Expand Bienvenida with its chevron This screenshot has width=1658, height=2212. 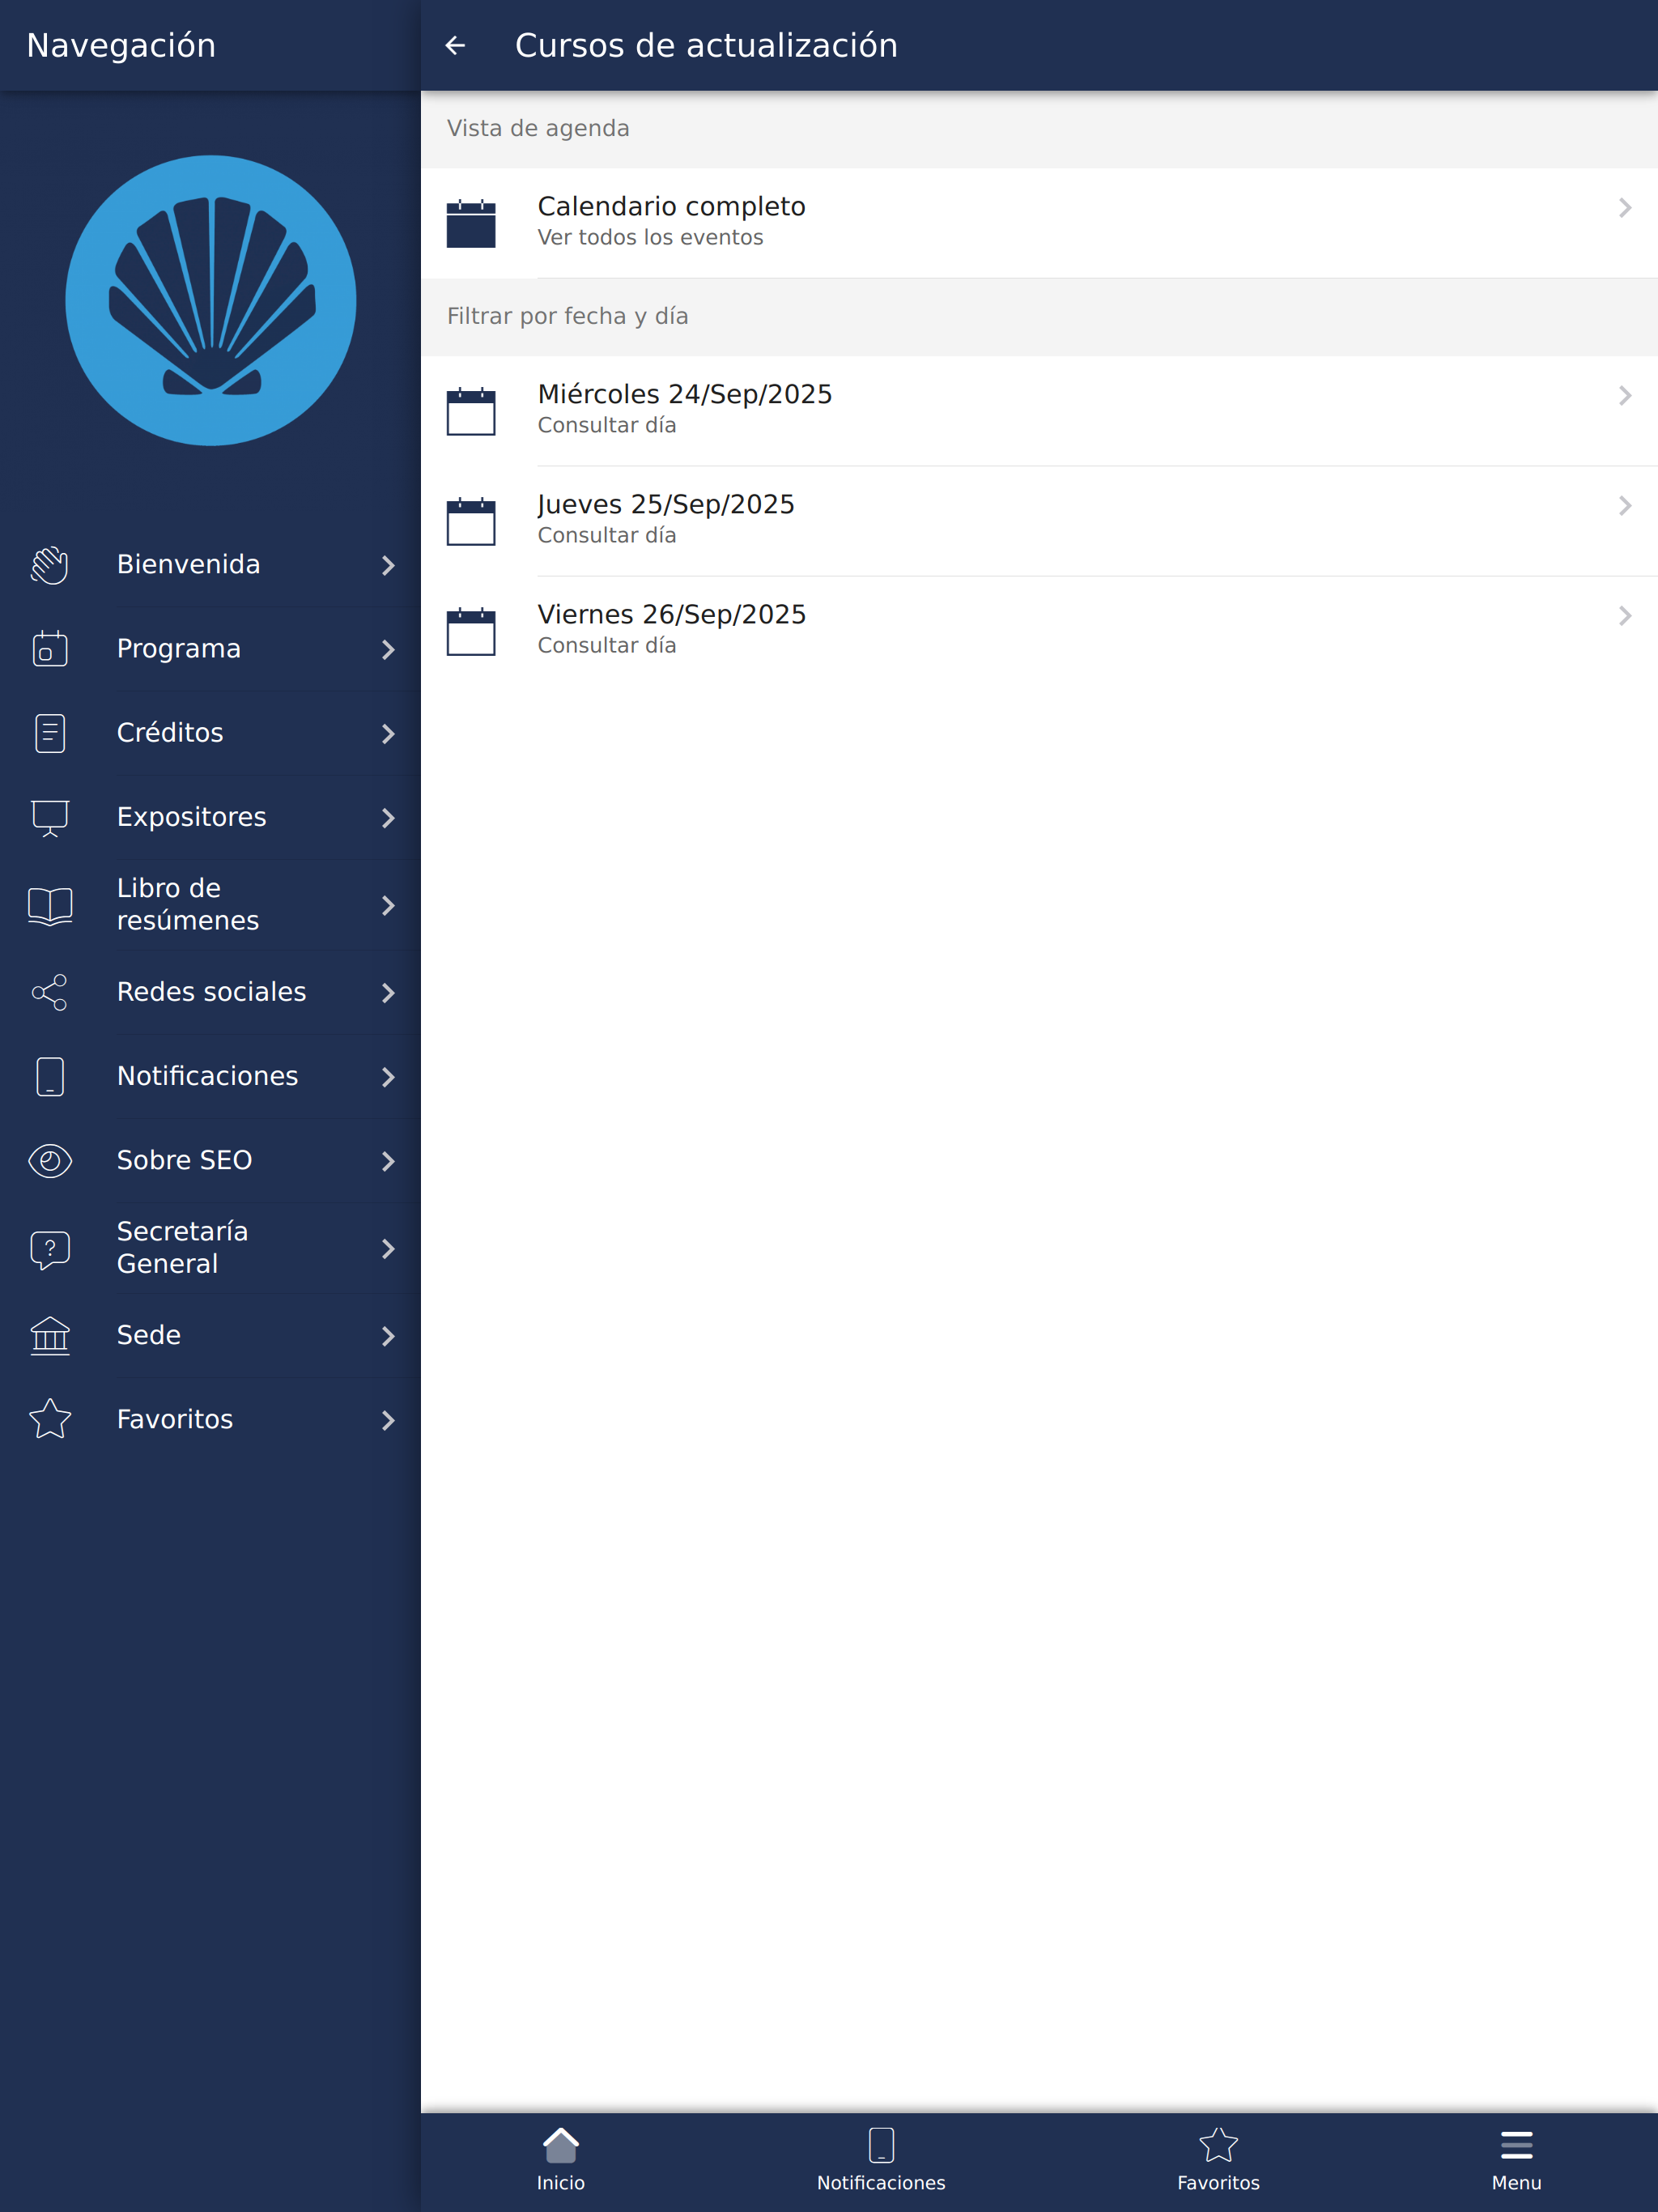pyautogui.click(x=388, y=566)
